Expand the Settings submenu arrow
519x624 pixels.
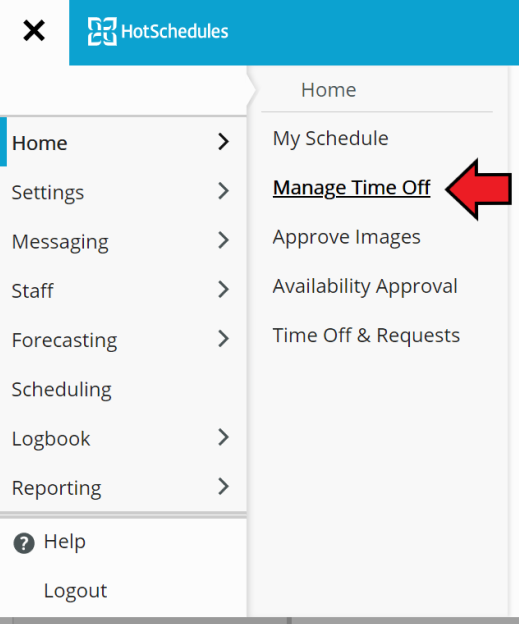(x=224, y=191)
